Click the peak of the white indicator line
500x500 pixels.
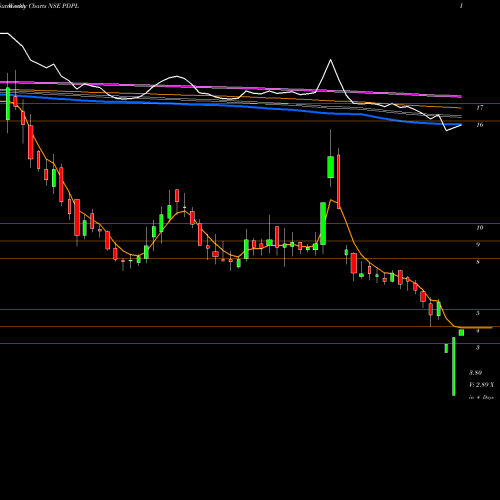331,60
